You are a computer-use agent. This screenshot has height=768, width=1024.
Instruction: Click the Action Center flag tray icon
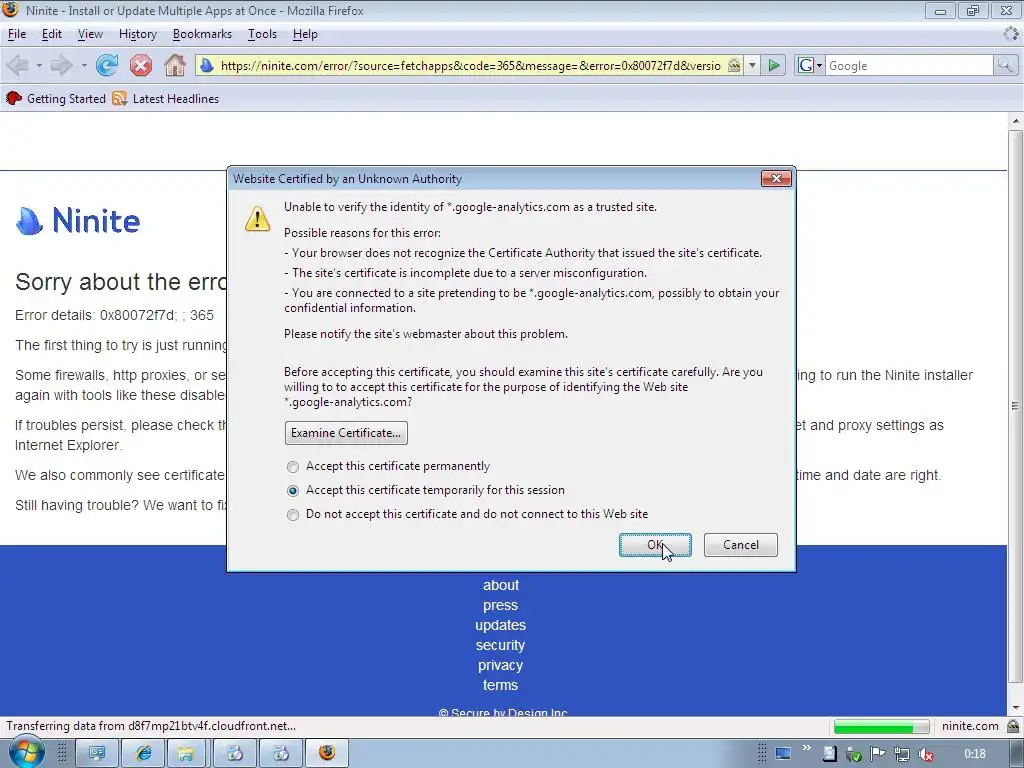point(877,754)
